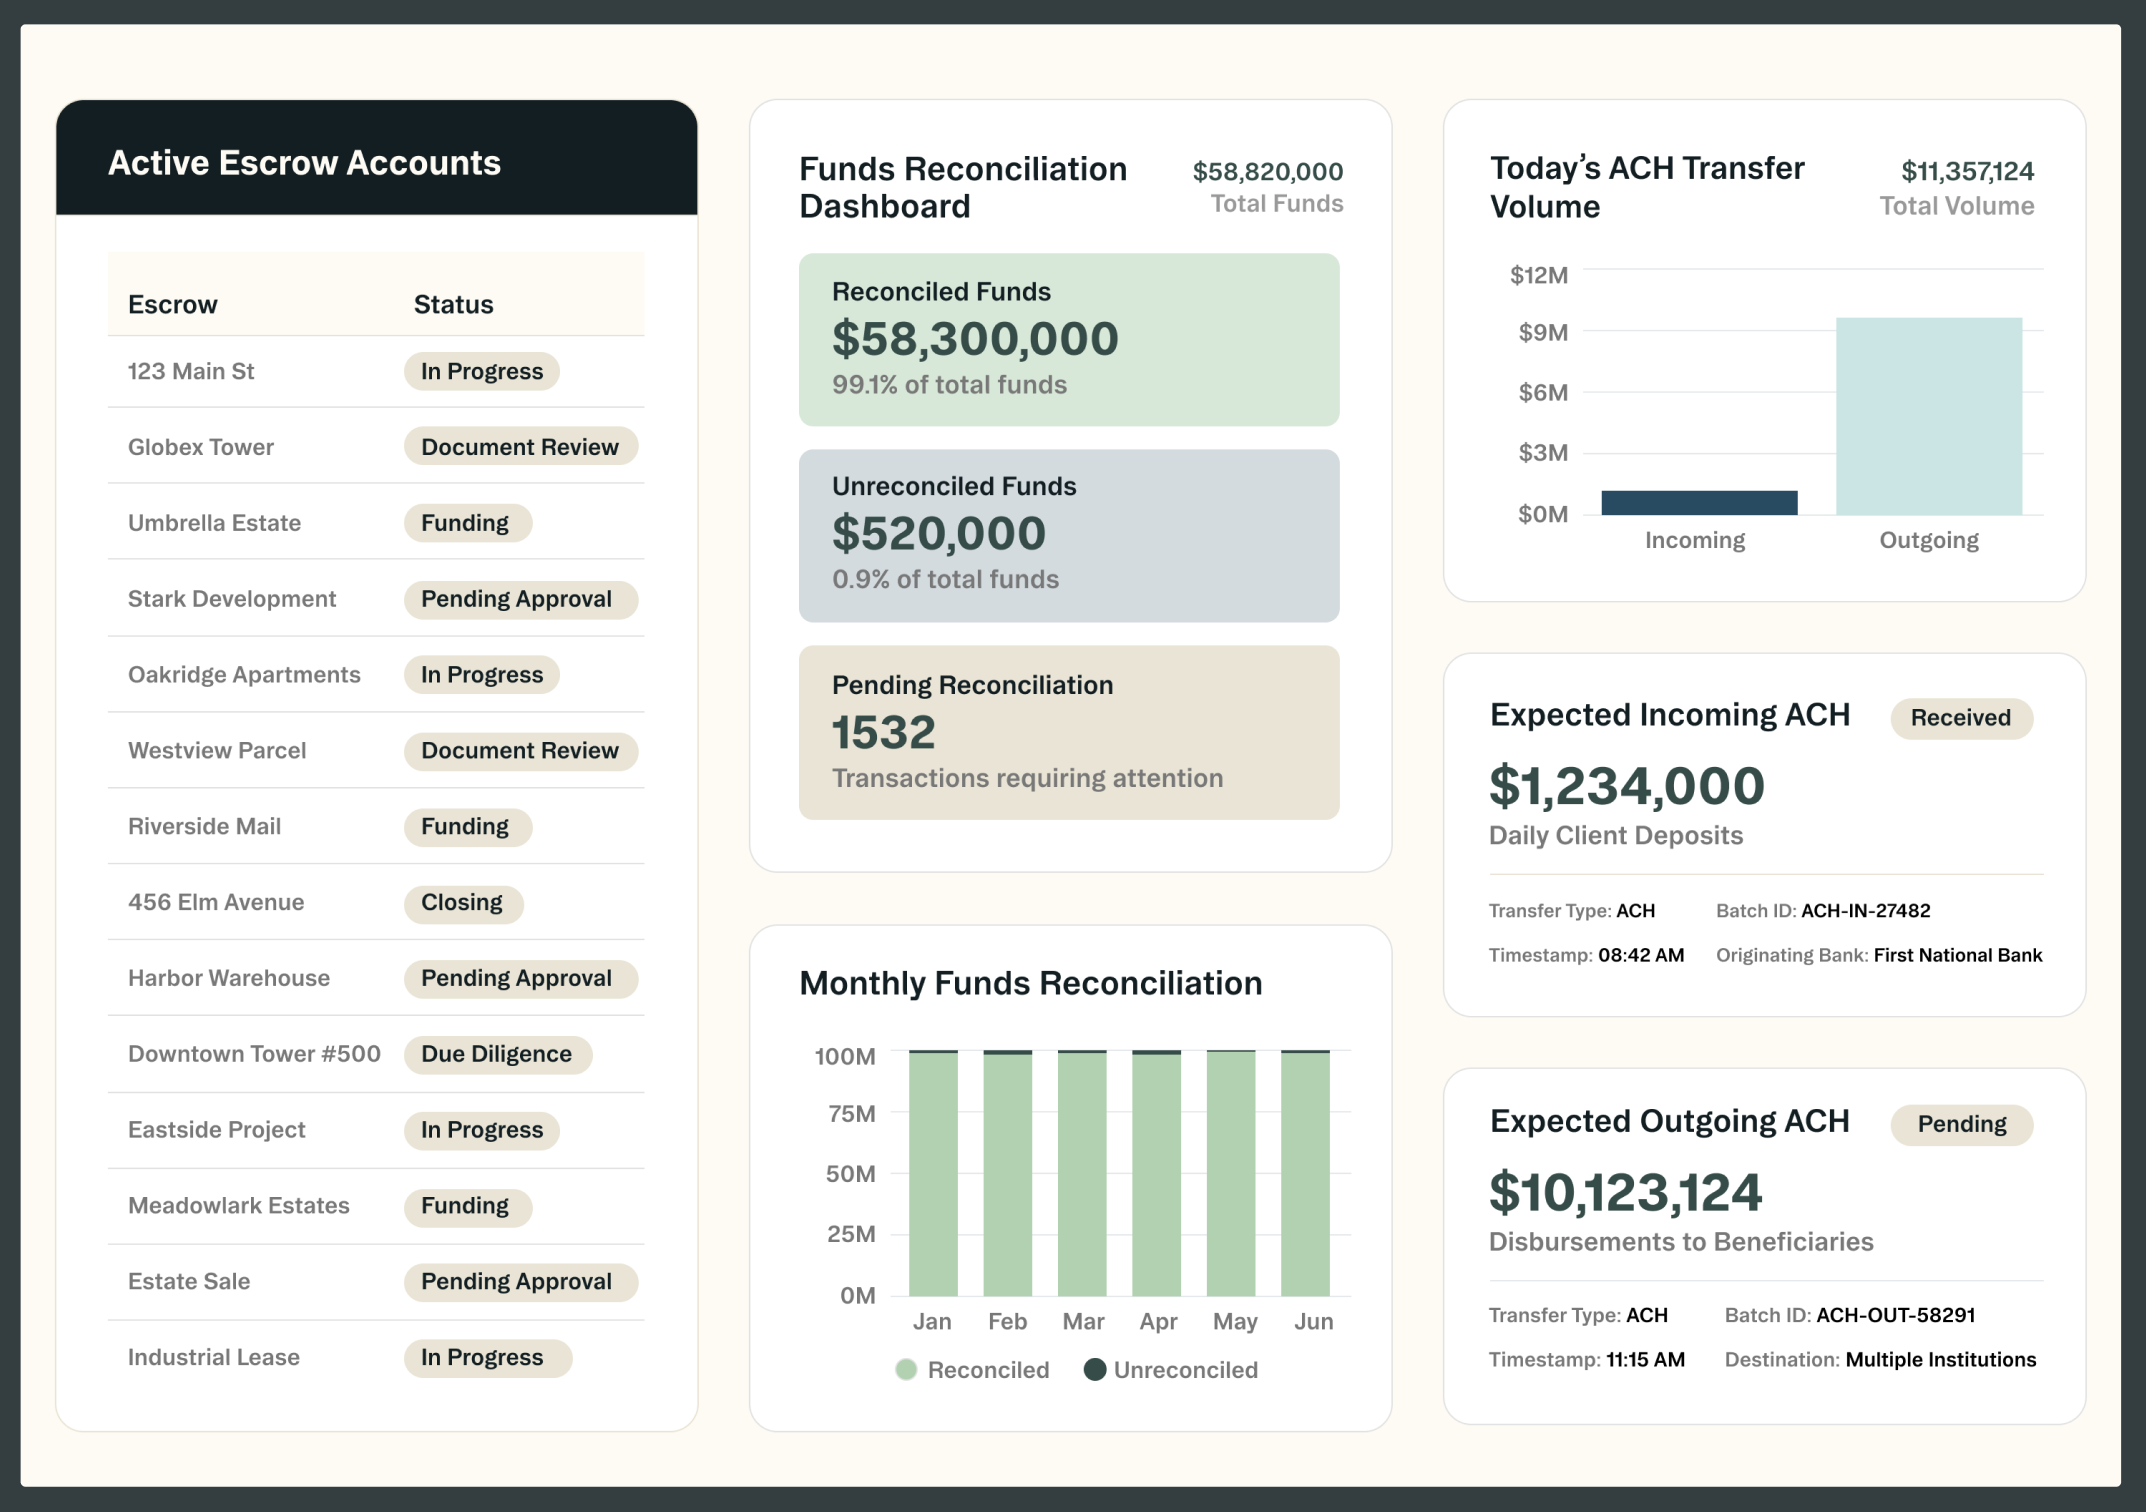Select the Received status badge
Screen dimensions: 2146x1512
click(x=1960, y=718)
